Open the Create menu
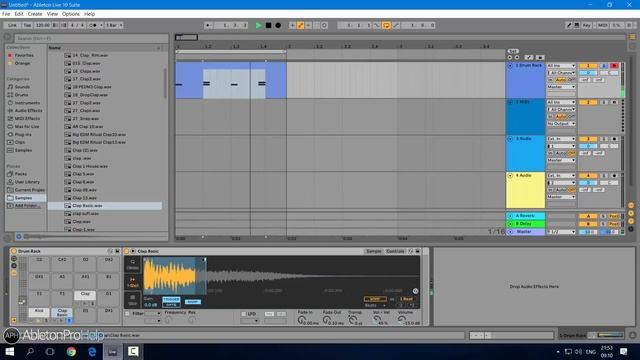 coord(35,14)
